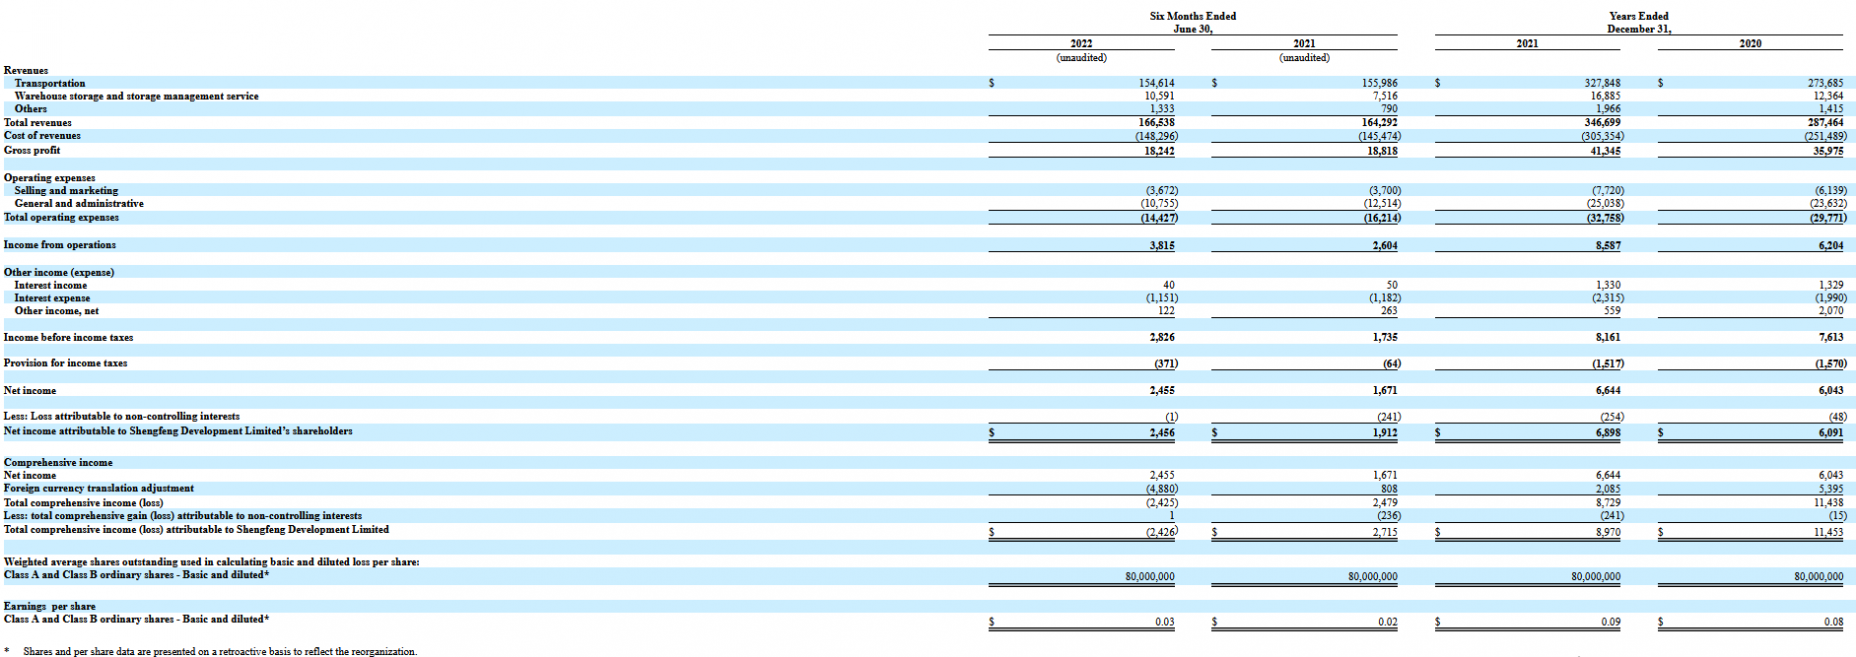This screenshot has height=657, width=1856.
Task: Click the 'Gross profit' row label
Action: [x=32, y=150]
